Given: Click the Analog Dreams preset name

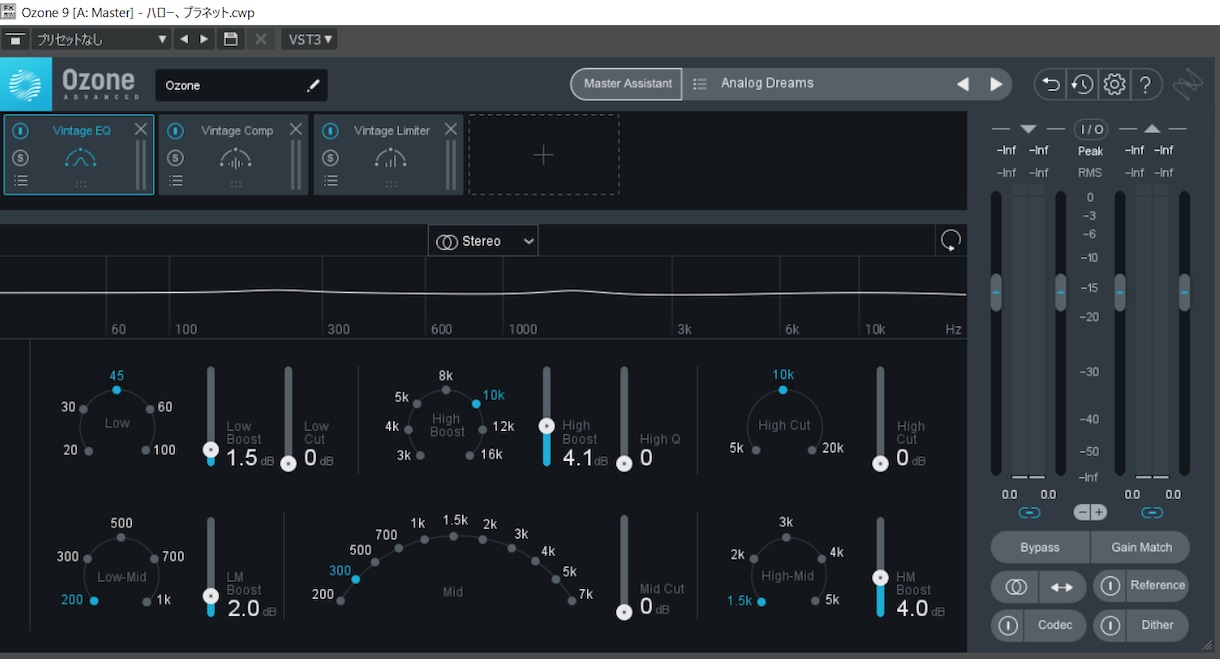Looking at the screenshot, I should click(x=768, y=84).
